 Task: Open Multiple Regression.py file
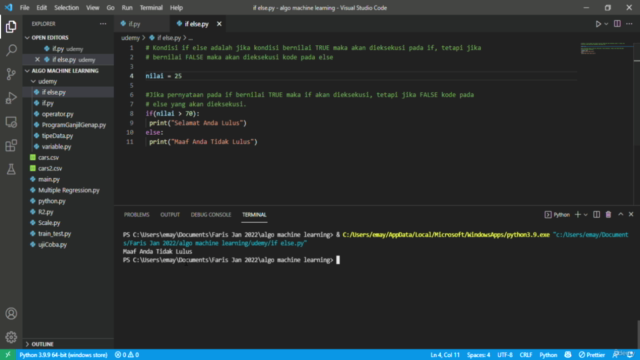click(x=68, y=190)
